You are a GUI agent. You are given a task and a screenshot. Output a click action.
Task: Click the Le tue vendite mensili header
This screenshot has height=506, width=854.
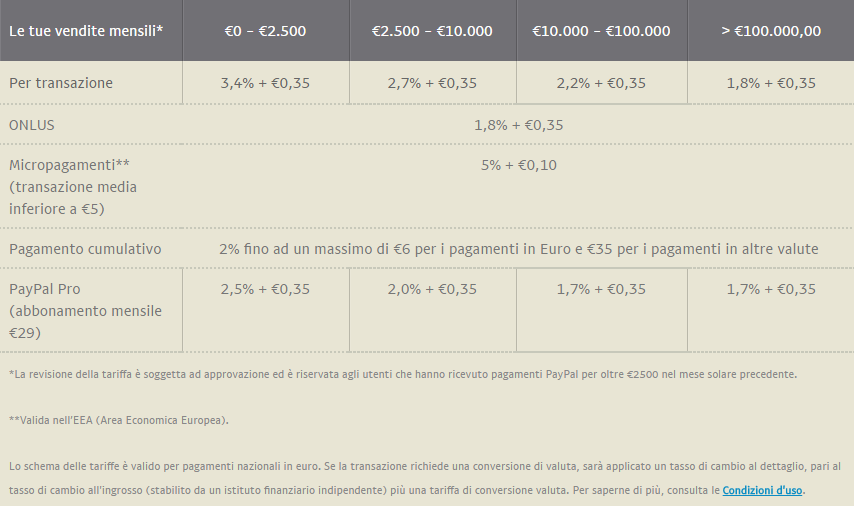(86, 31)
